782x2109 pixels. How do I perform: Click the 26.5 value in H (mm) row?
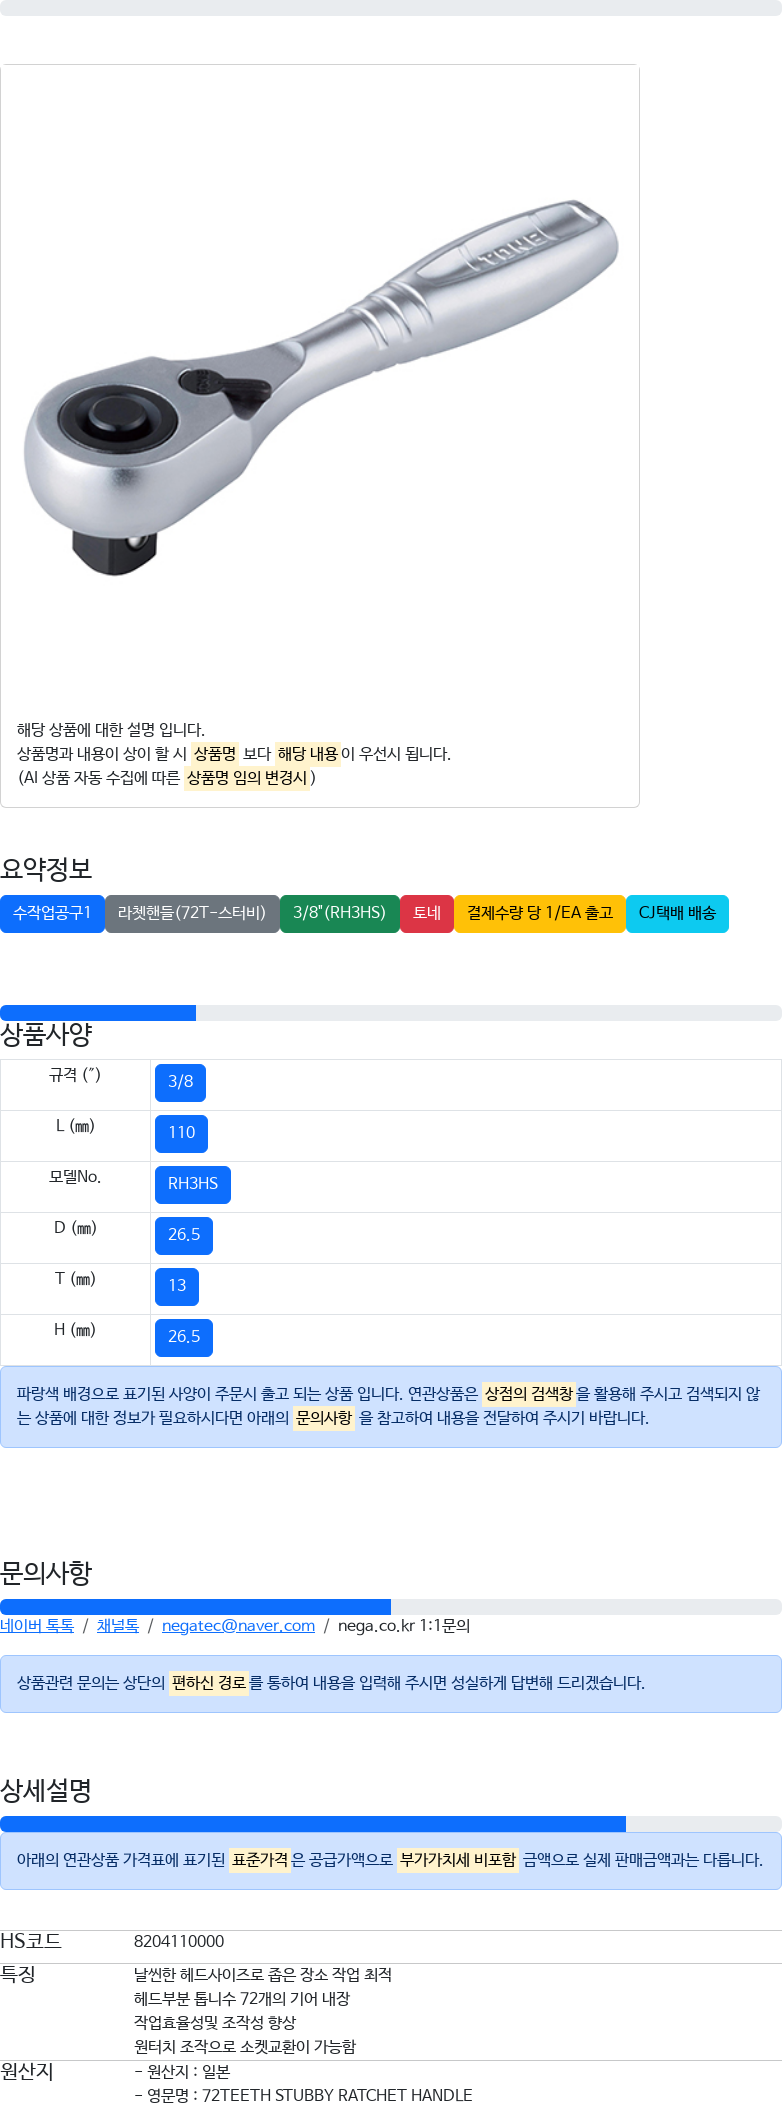tap(184, 1338)
